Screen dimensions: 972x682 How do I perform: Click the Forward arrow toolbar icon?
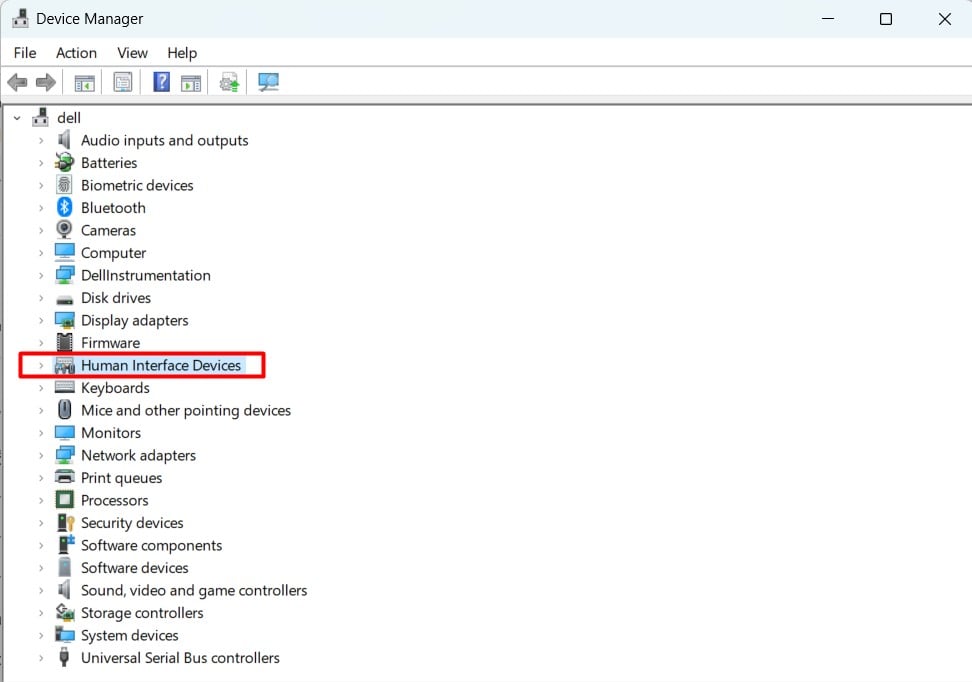coord(46,82)
